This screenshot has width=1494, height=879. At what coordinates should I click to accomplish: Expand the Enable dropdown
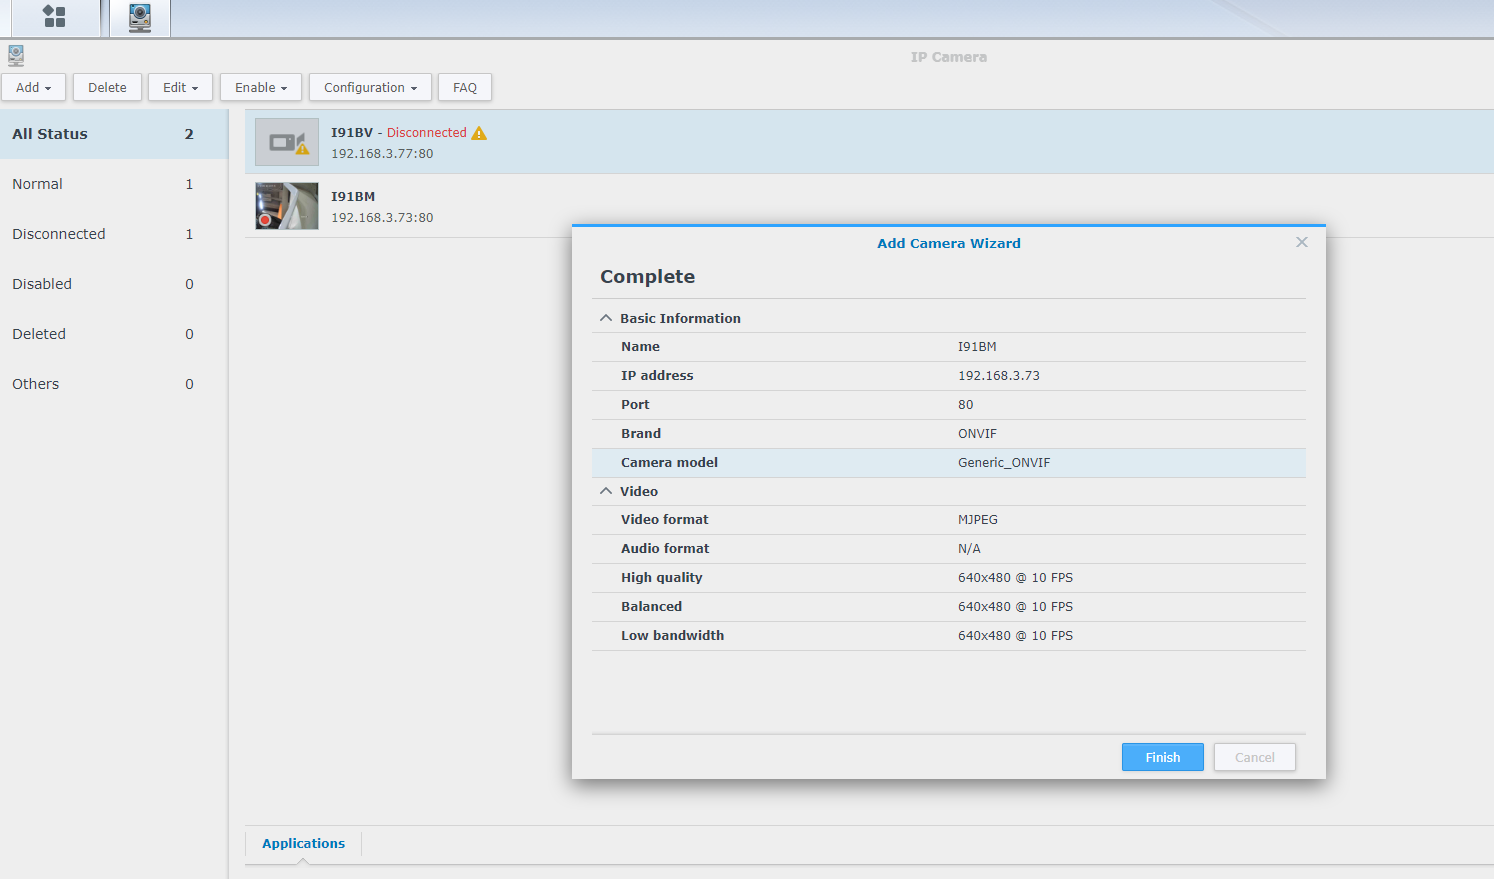pyautogui.click(x=260, y=87)
